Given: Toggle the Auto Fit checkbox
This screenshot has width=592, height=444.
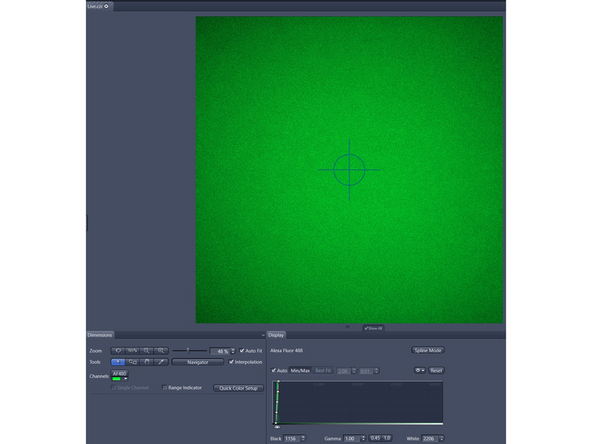Looking at the screenshot, I should pyautogui.click(x=242, y=351).
